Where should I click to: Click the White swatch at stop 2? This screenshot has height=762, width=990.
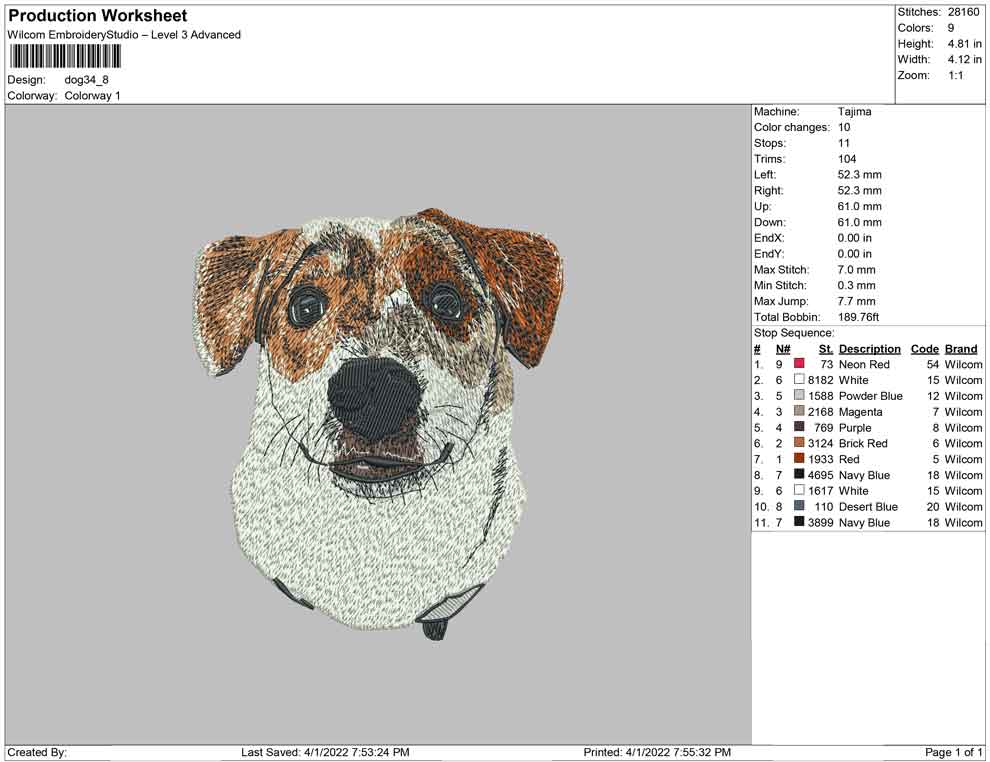click(x=799, y=380)
